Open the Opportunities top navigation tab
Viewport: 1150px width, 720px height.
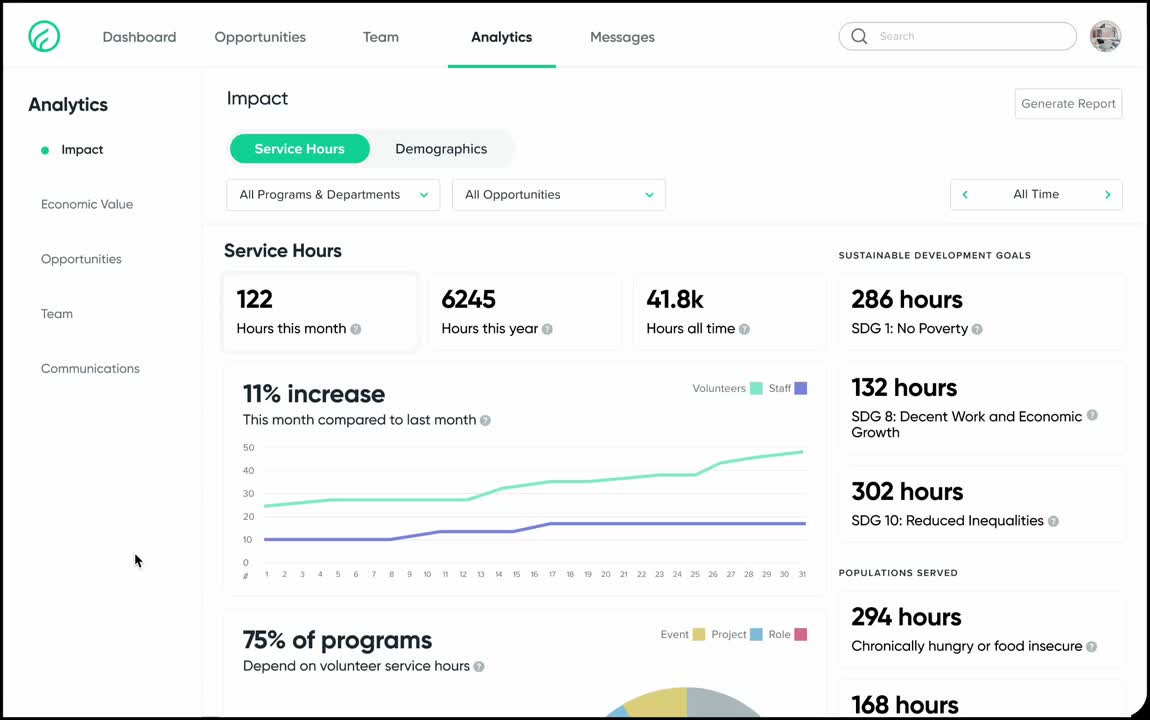point(260,37)
